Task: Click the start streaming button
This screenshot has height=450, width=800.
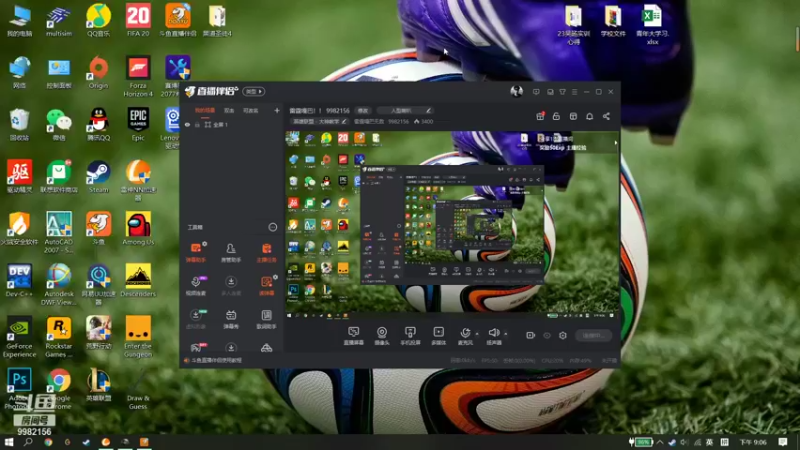Action: [x=593, y=335]
